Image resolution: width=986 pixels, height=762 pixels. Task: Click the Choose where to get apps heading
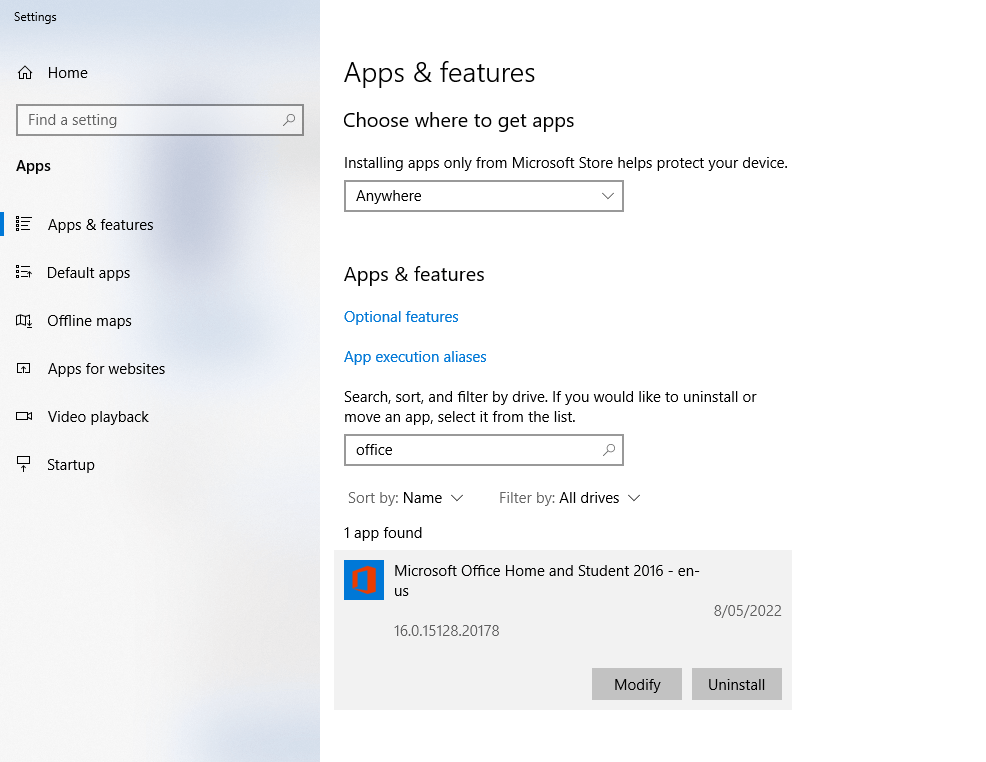pyautogui.click(x=458, y=120)
